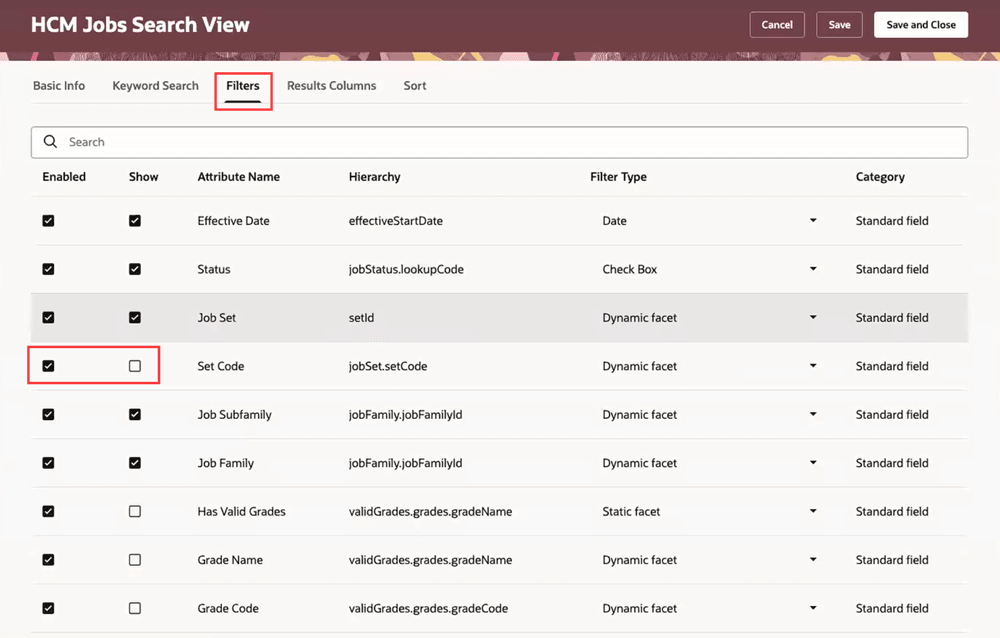Click the Enabled column header
Screen dimensions: 1000x638
point(64,177)
